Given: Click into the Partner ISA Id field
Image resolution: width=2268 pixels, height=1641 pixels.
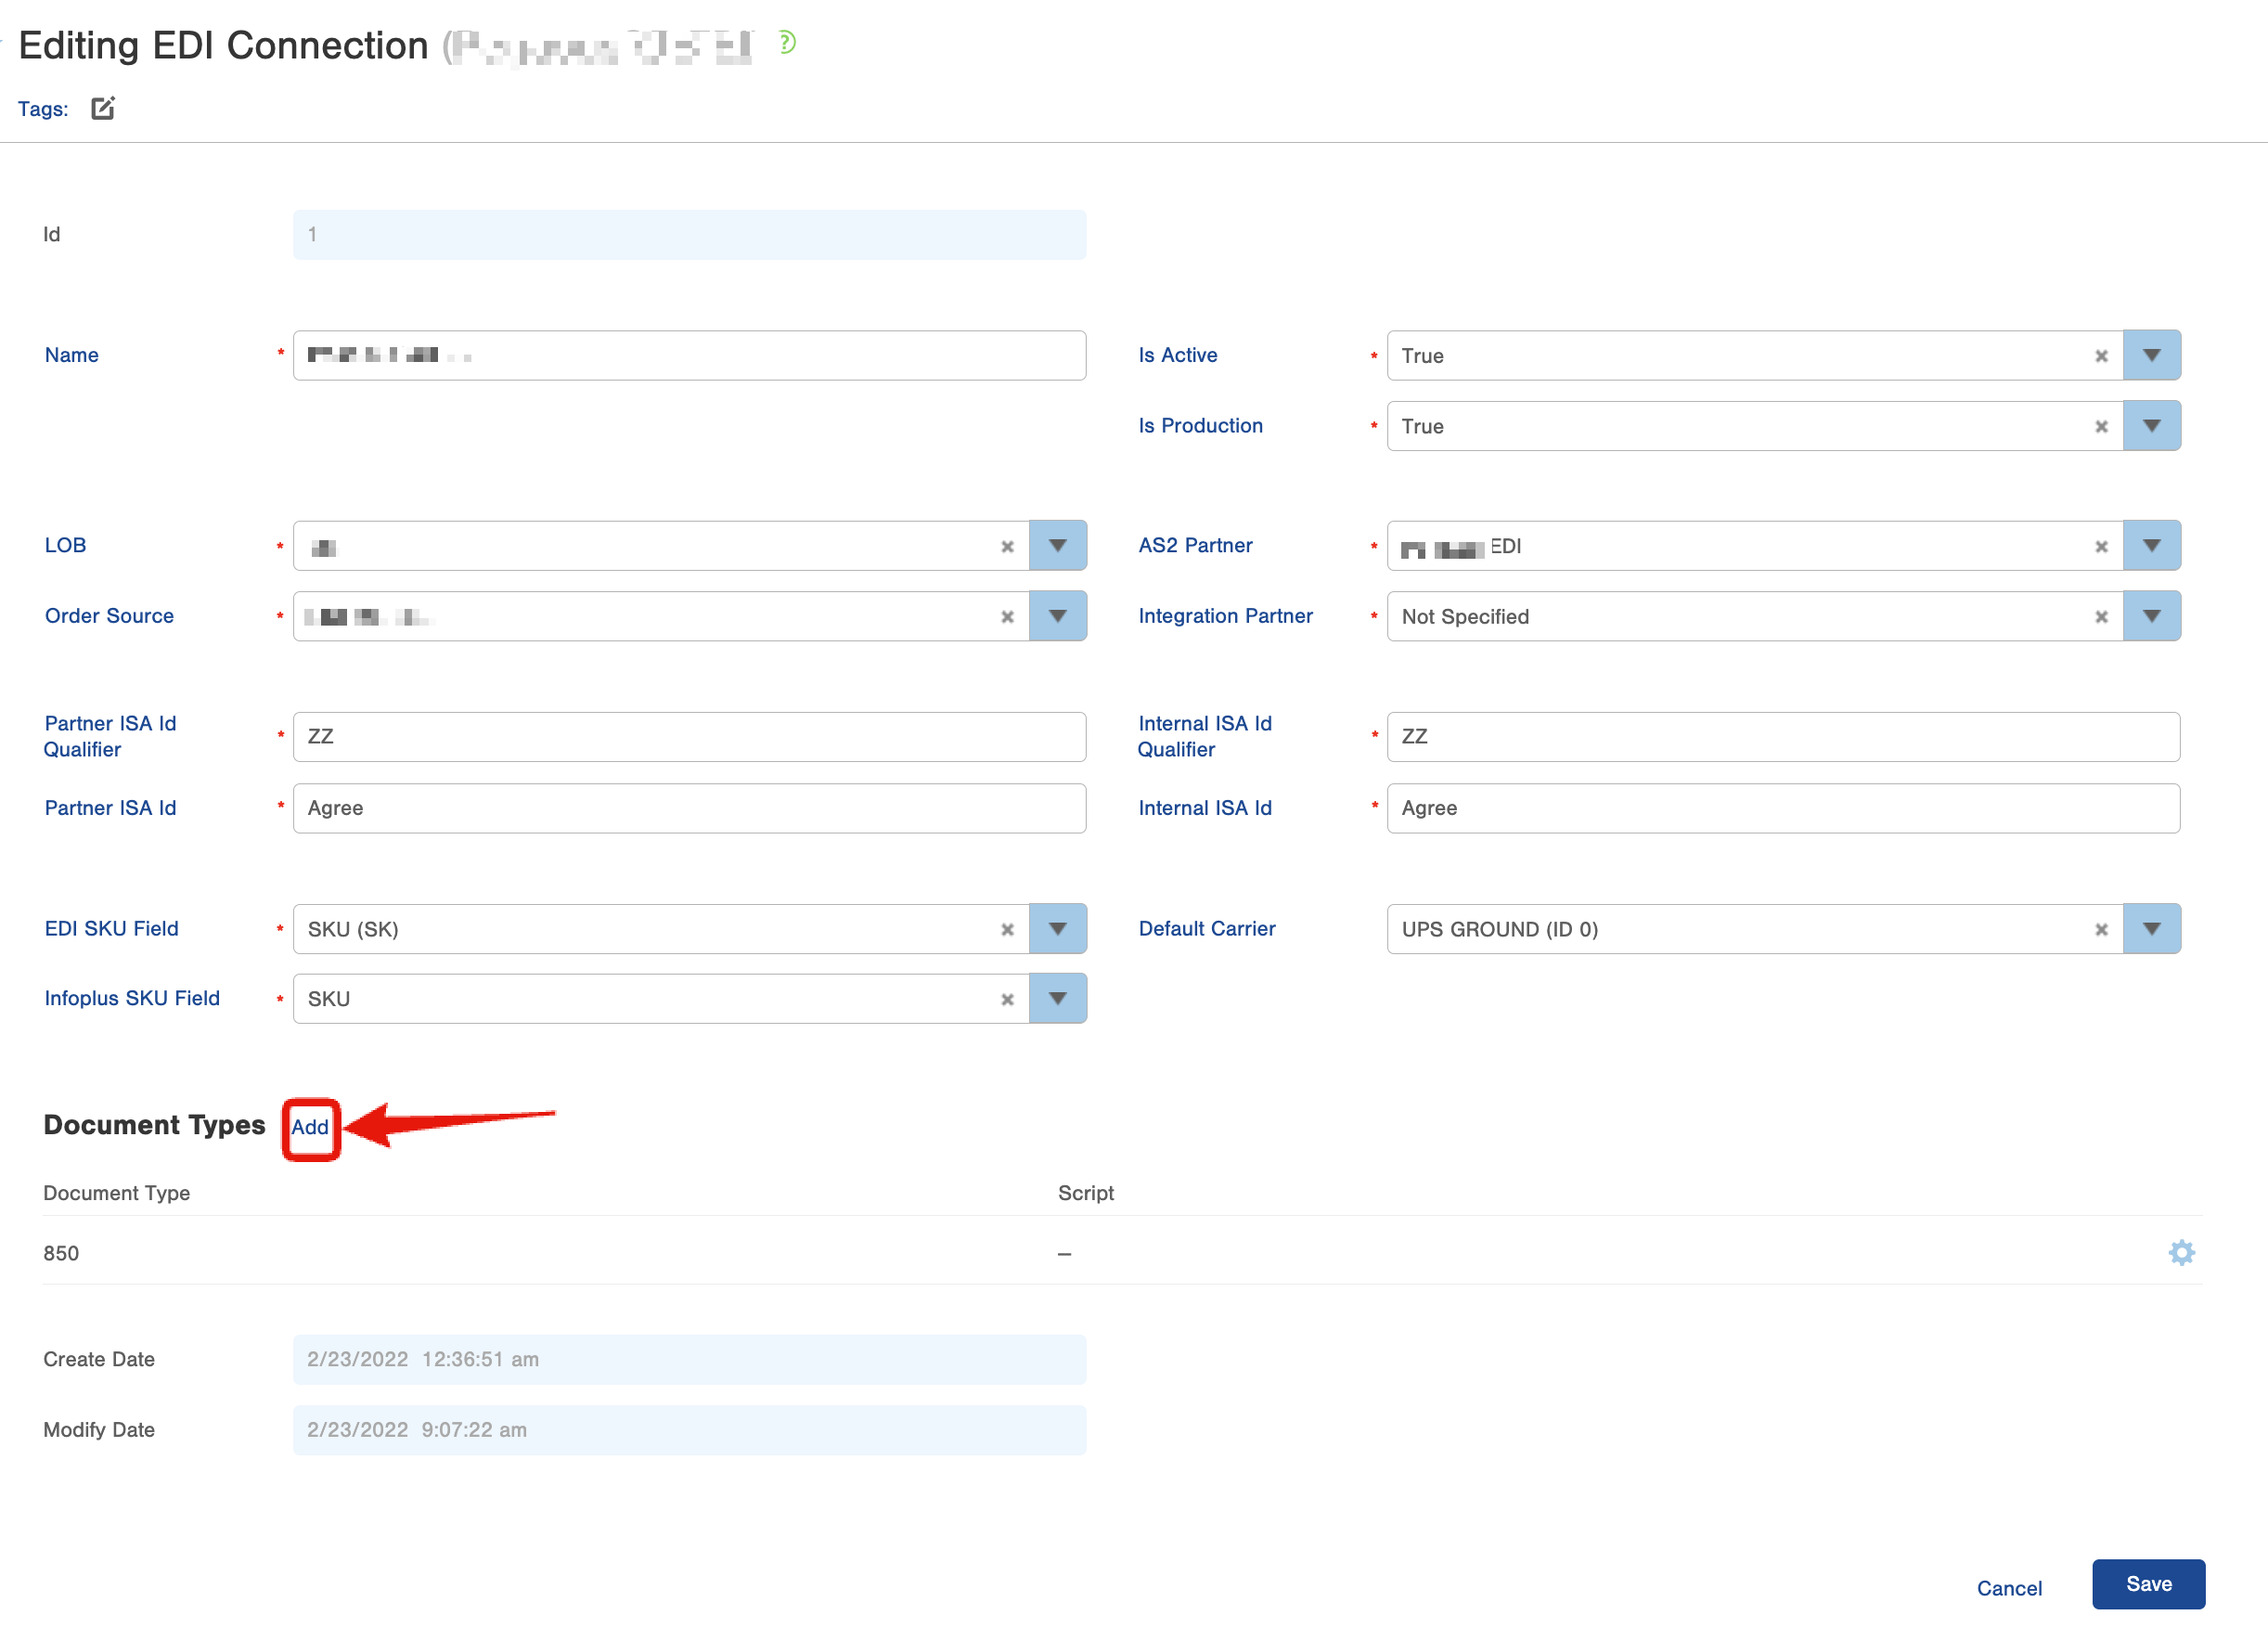Looking at the screenshot, I should coord(689,808).
